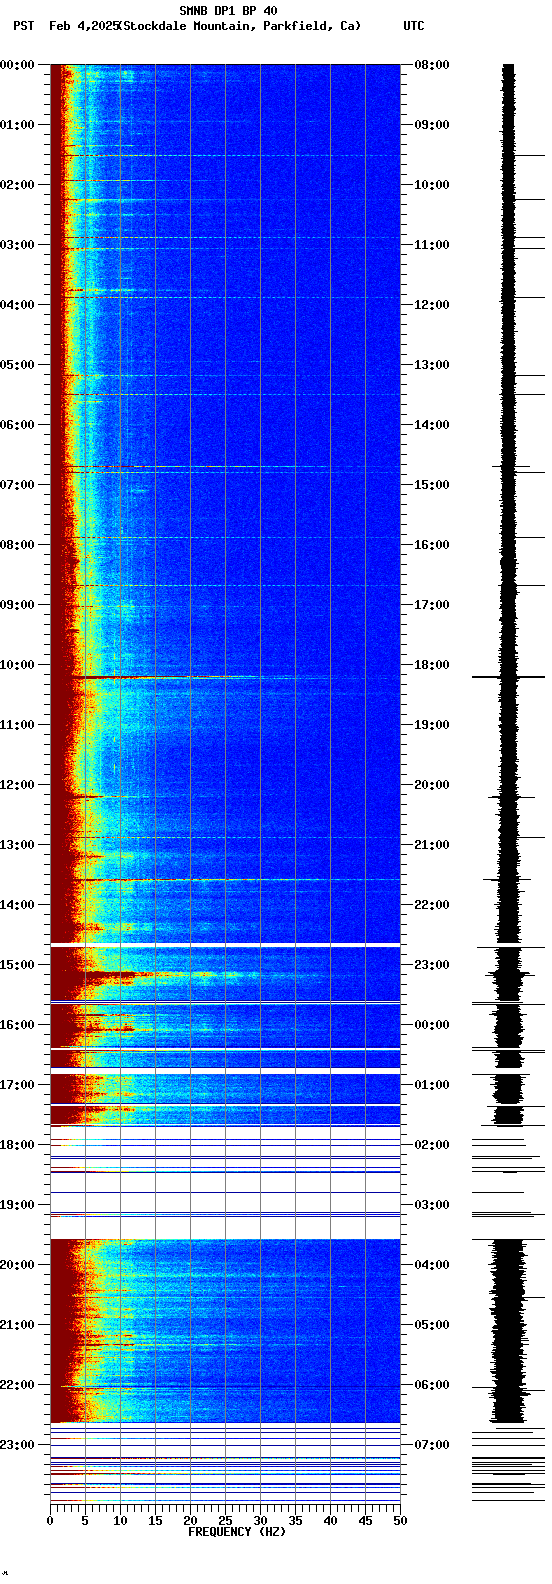
Task: Click the 16:00 PST time label on left axis
Action: [x=18, y=1025]
